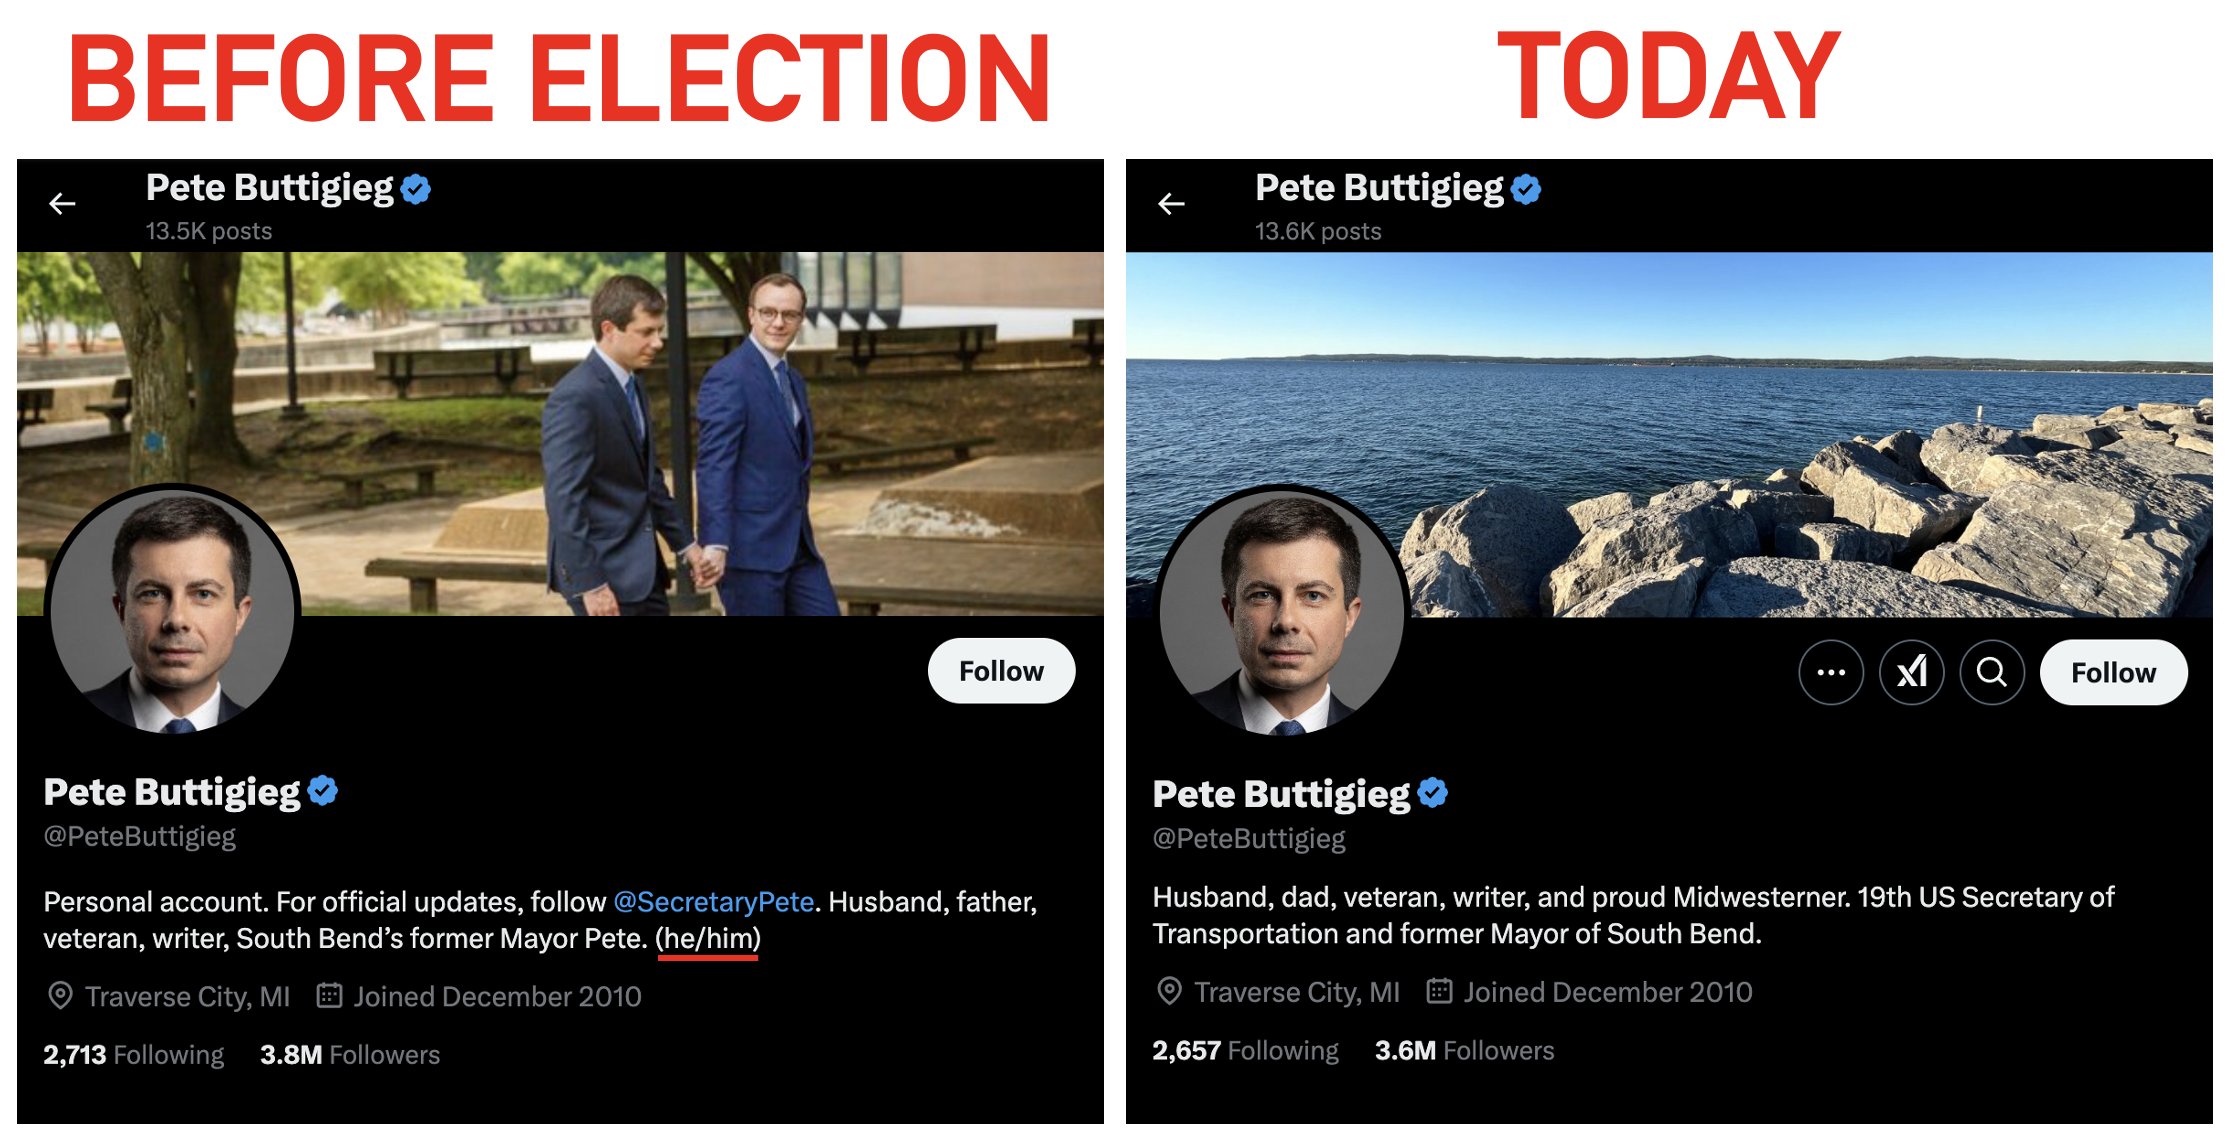The height and width of the screenshot is (1148, 2234).
Task: Open 3.8M Followers list
Action: point(349,1055)
